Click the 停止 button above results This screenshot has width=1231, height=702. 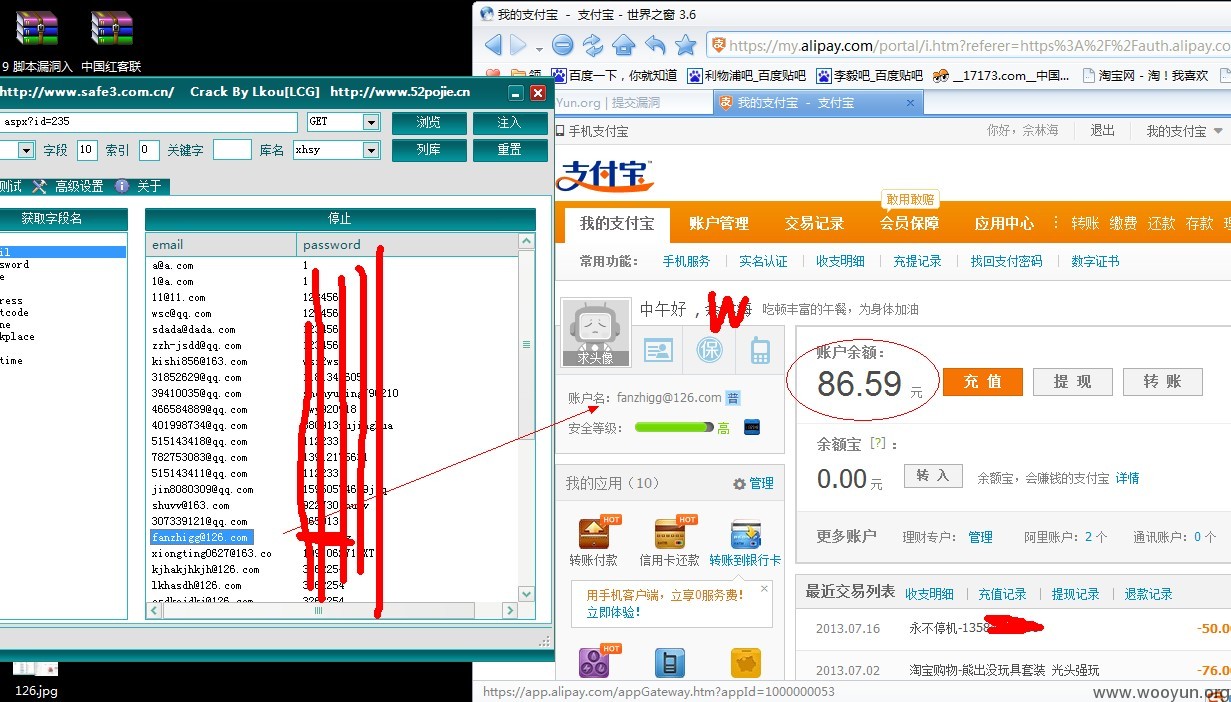click(340, 218)
